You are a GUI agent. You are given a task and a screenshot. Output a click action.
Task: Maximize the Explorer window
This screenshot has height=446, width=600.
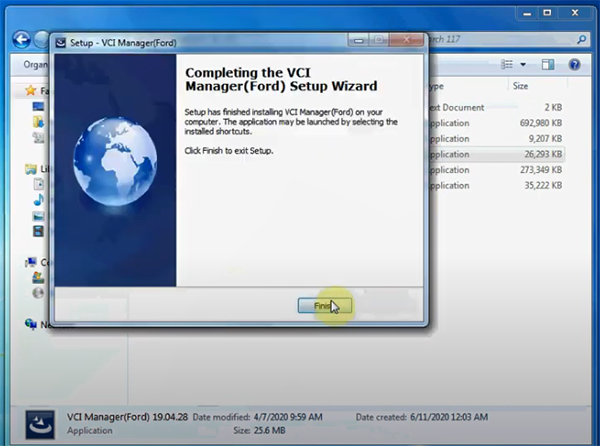(x=547, y=13)
